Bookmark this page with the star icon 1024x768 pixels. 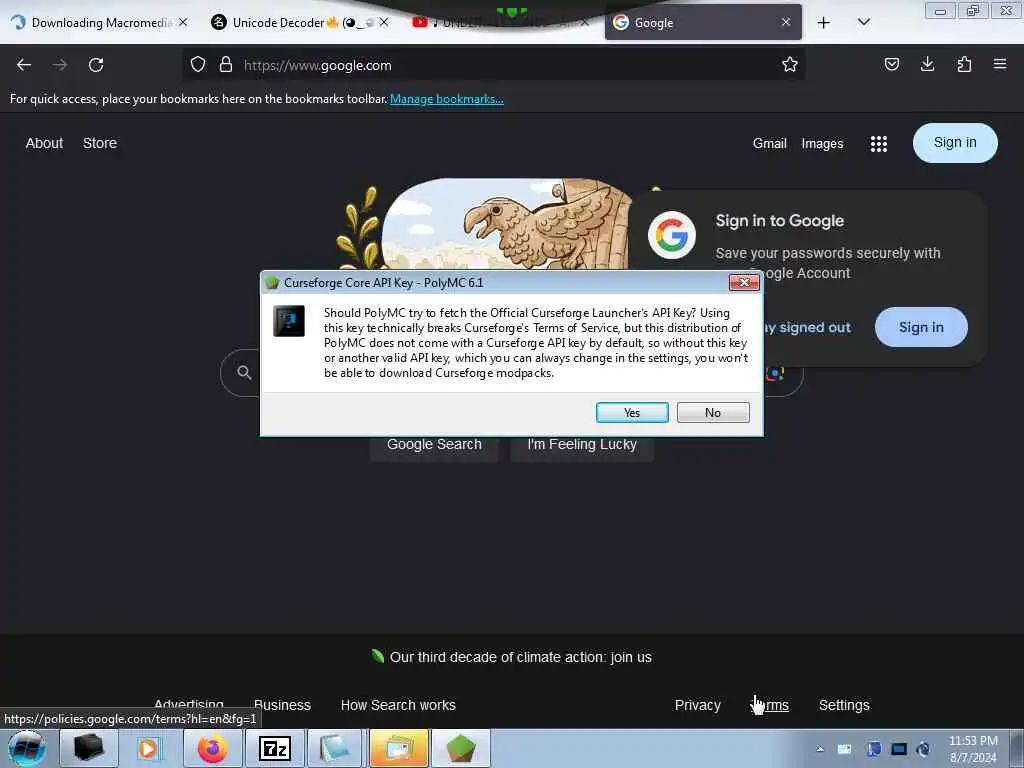[x=790, y=64]
